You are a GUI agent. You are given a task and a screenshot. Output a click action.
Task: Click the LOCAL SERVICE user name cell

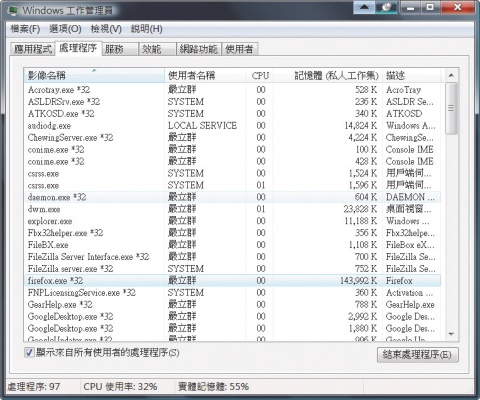202,126
